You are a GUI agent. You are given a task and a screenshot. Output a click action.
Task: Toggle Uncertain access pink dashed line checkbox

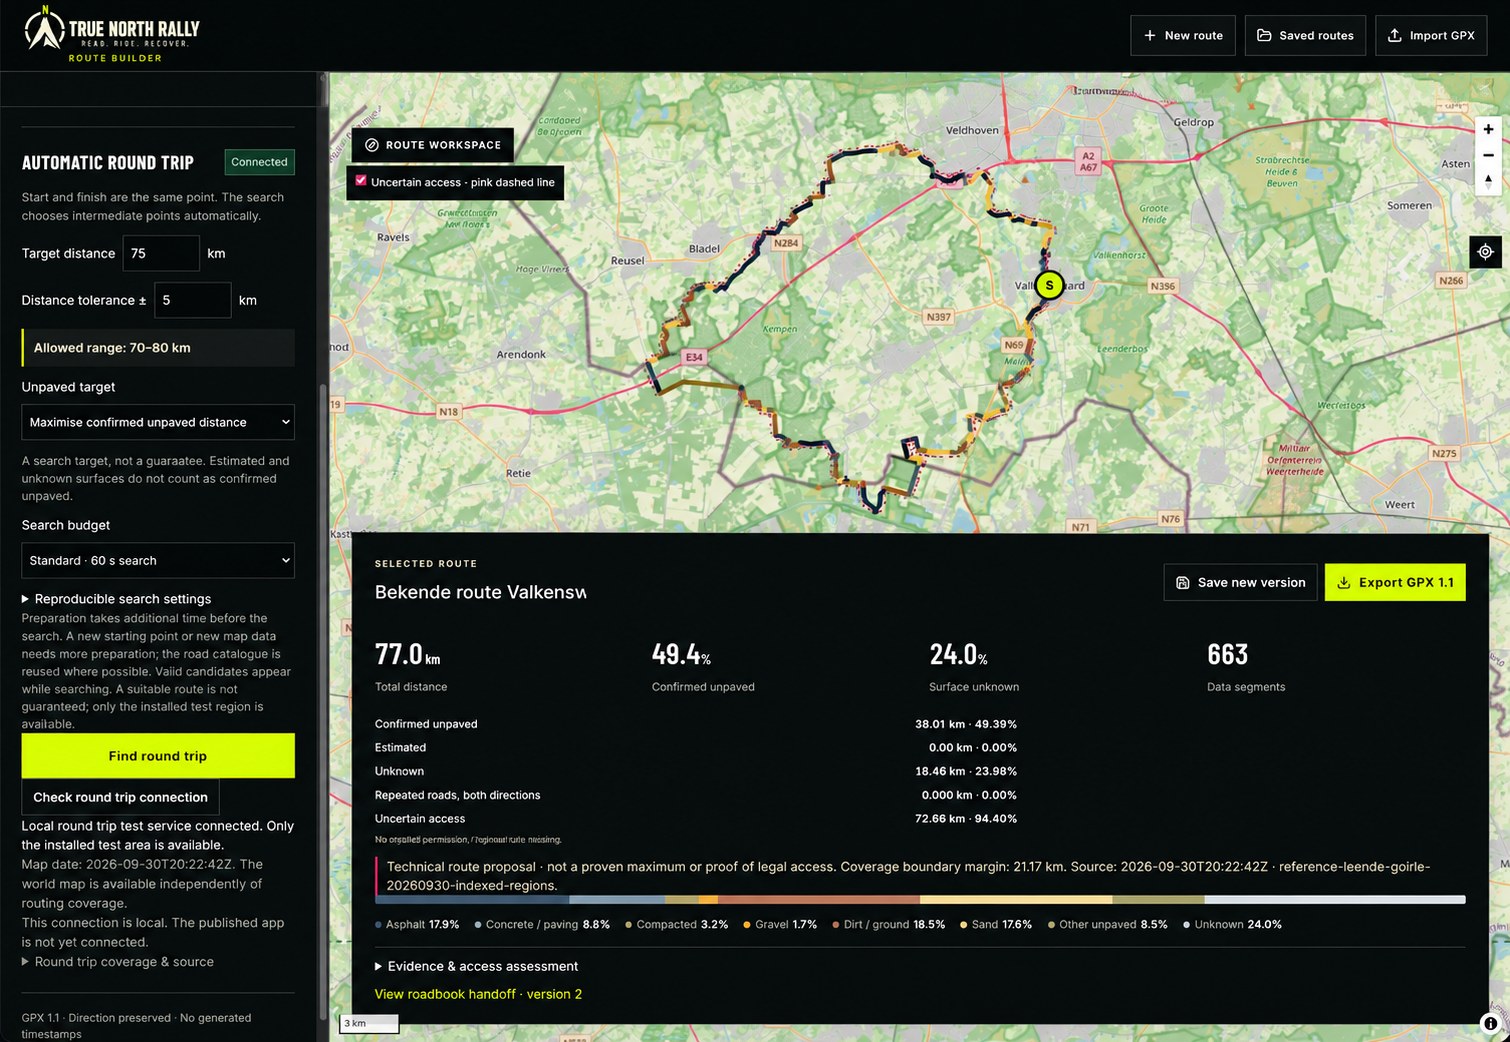click(361, 181)
